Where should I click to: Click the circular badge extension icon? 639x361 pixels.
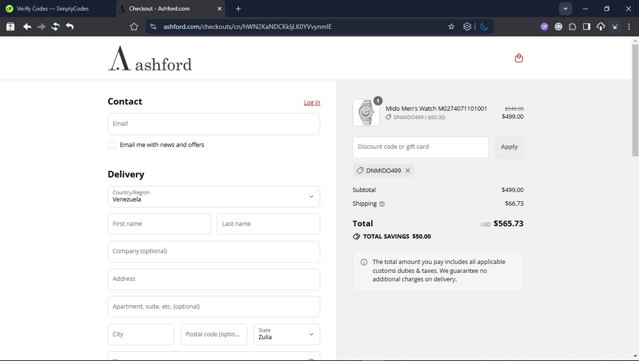[x=558, y=26]
